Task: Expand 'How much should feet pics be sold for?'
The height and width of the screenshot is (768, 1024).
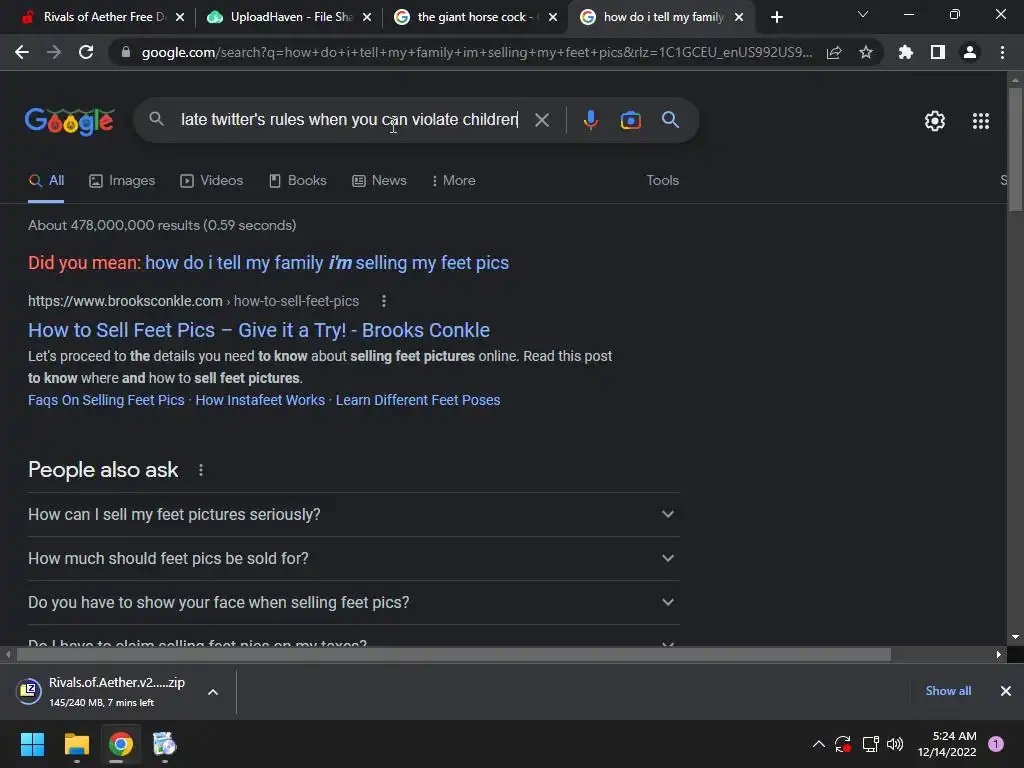Action: click(353, 558)
